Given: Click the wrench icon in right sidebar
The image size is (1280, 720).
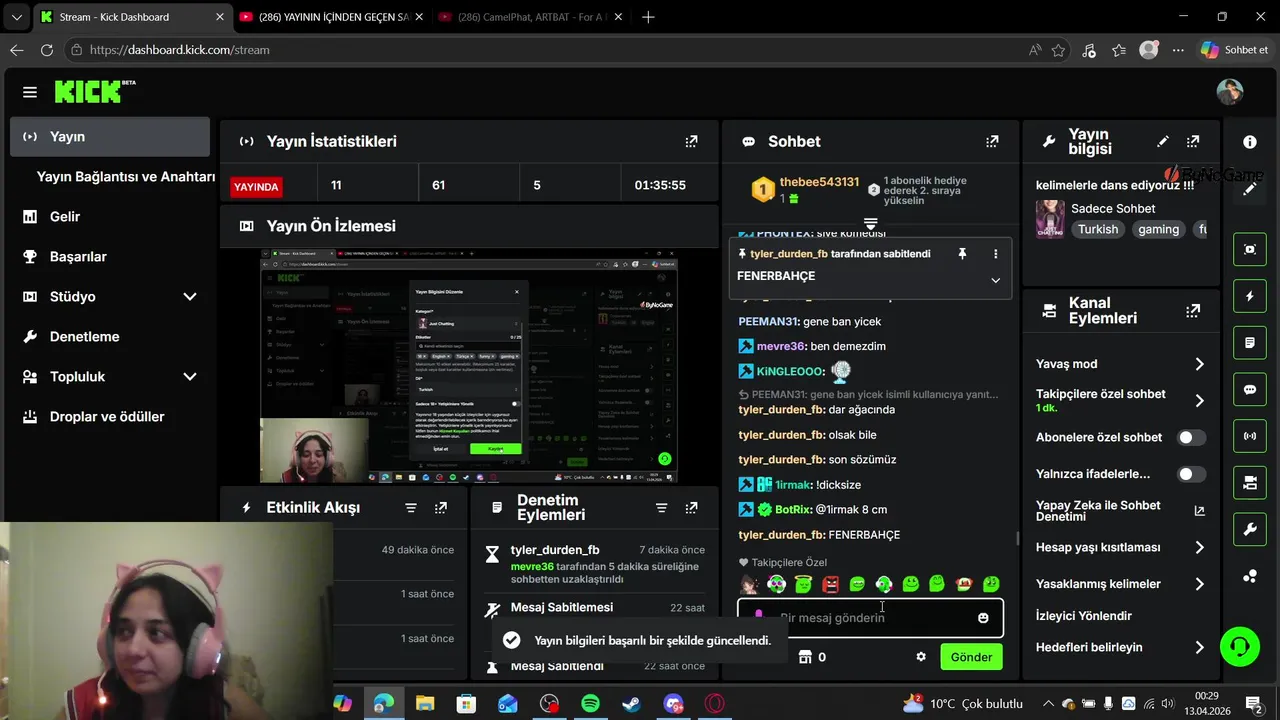Looking at the screenshot, I should coord(1250,529).
